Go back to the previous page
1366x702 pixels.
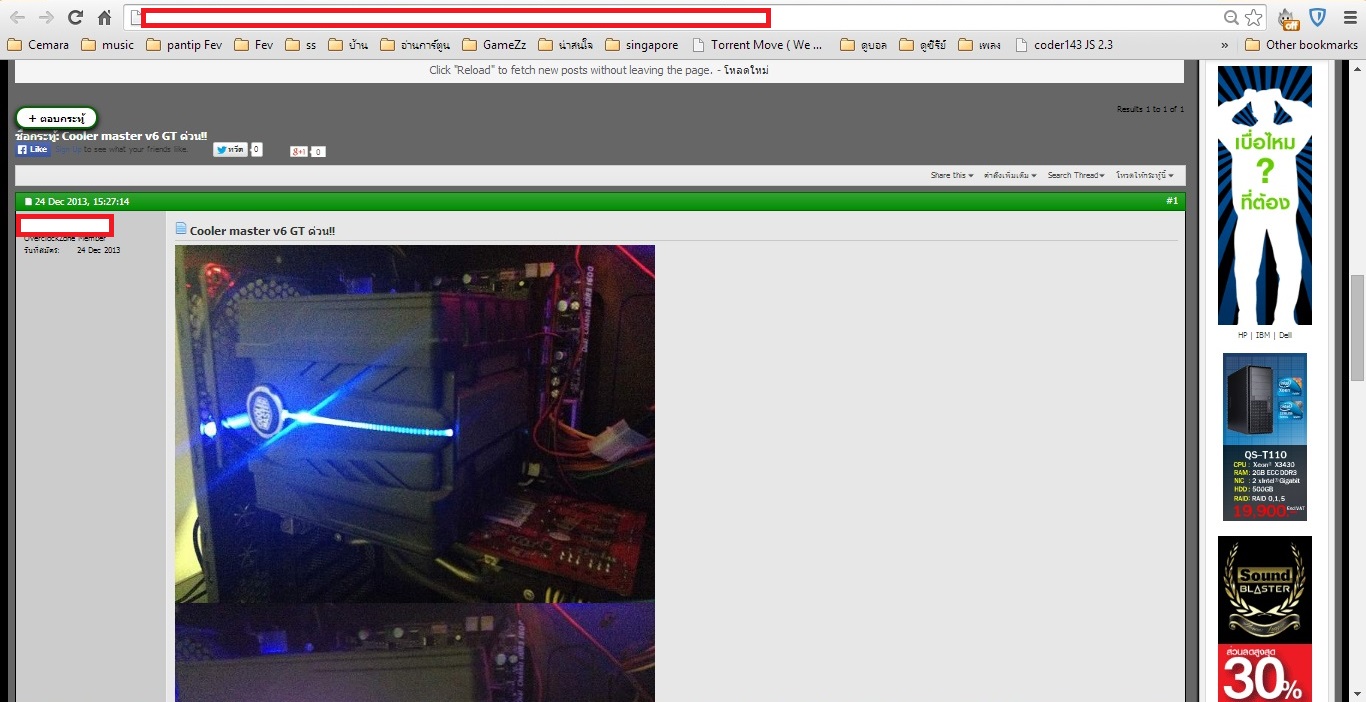pyautogui.click(x=18, y=17)
